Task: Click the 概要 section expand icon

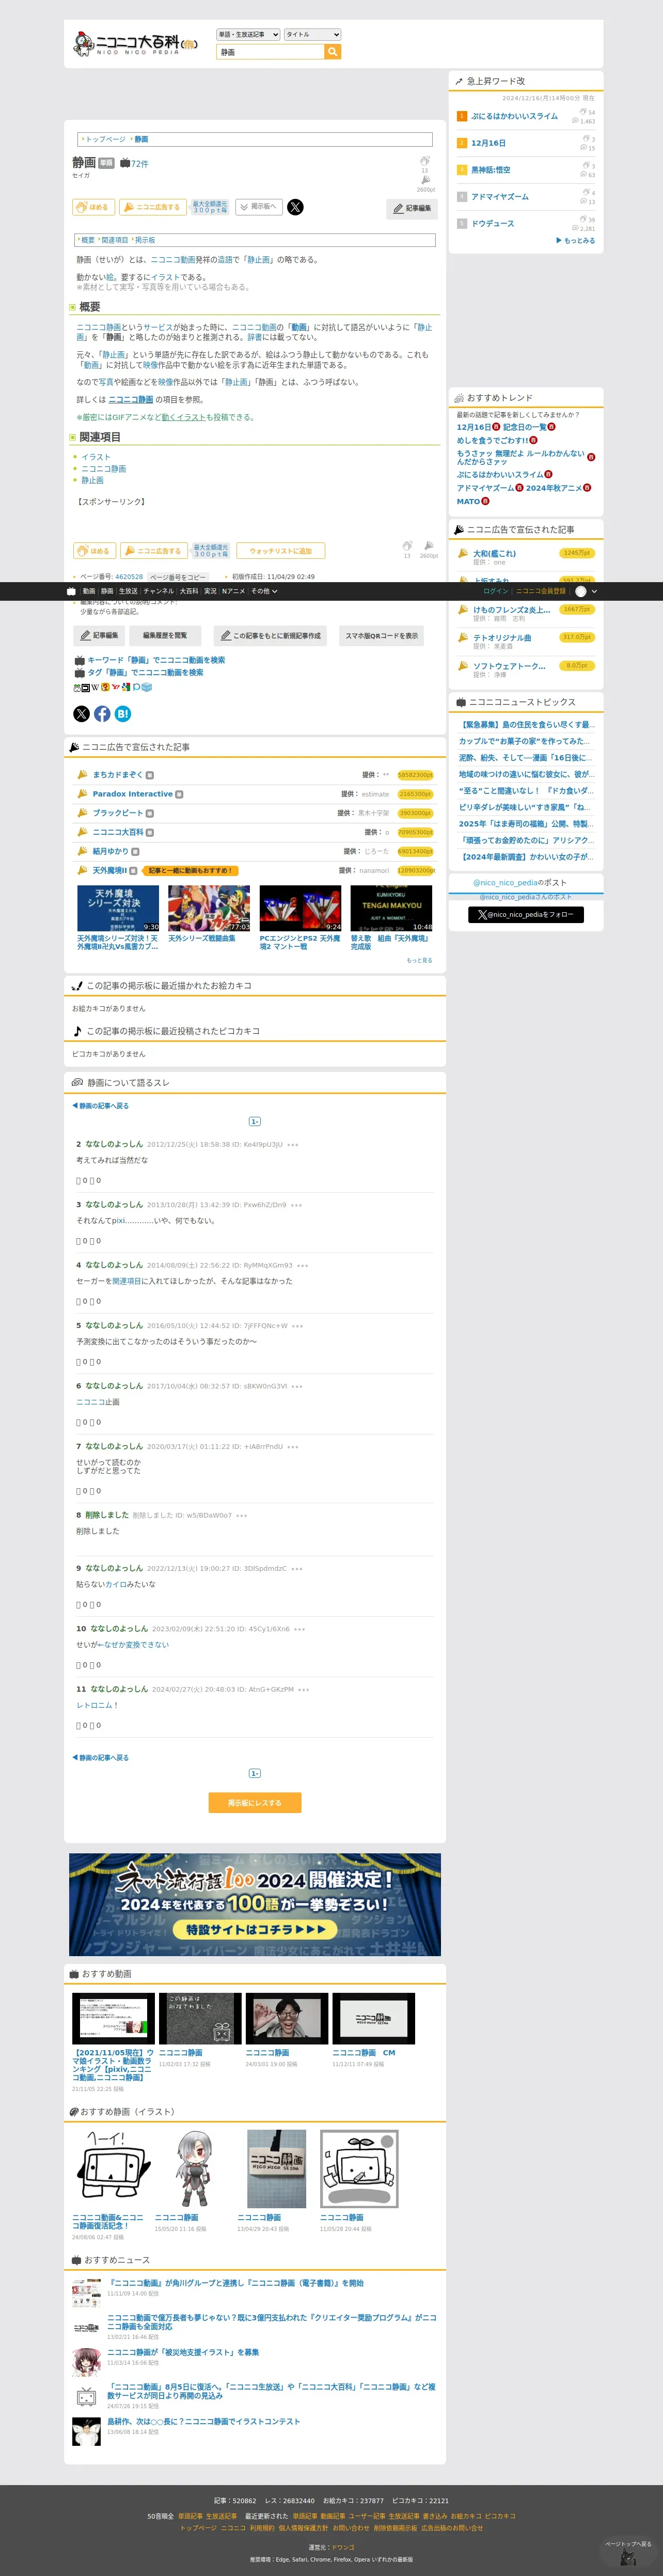Action: point(73,308)
